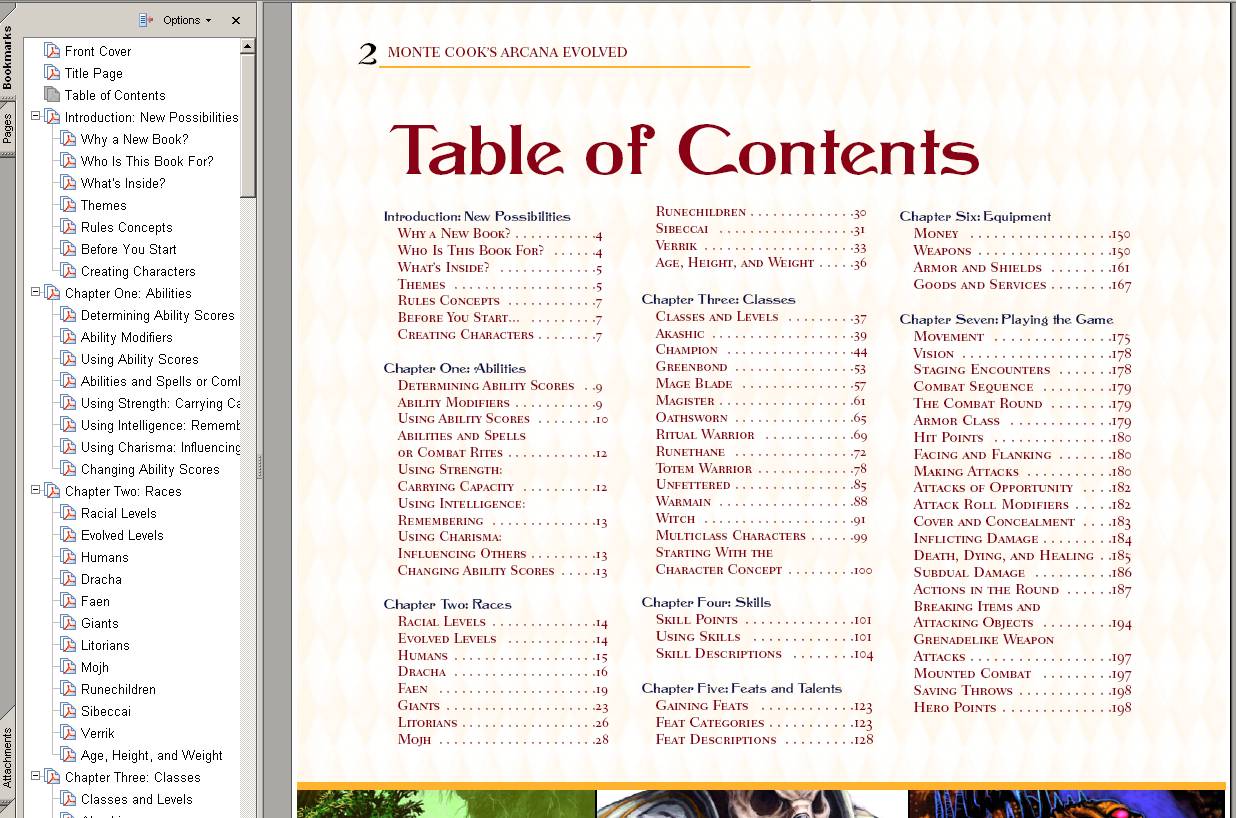Viewport: 1236px width, 818px height.
Task: Select the Before You Start bookmark
Action: pyautogui.click(x=129, y=249)
